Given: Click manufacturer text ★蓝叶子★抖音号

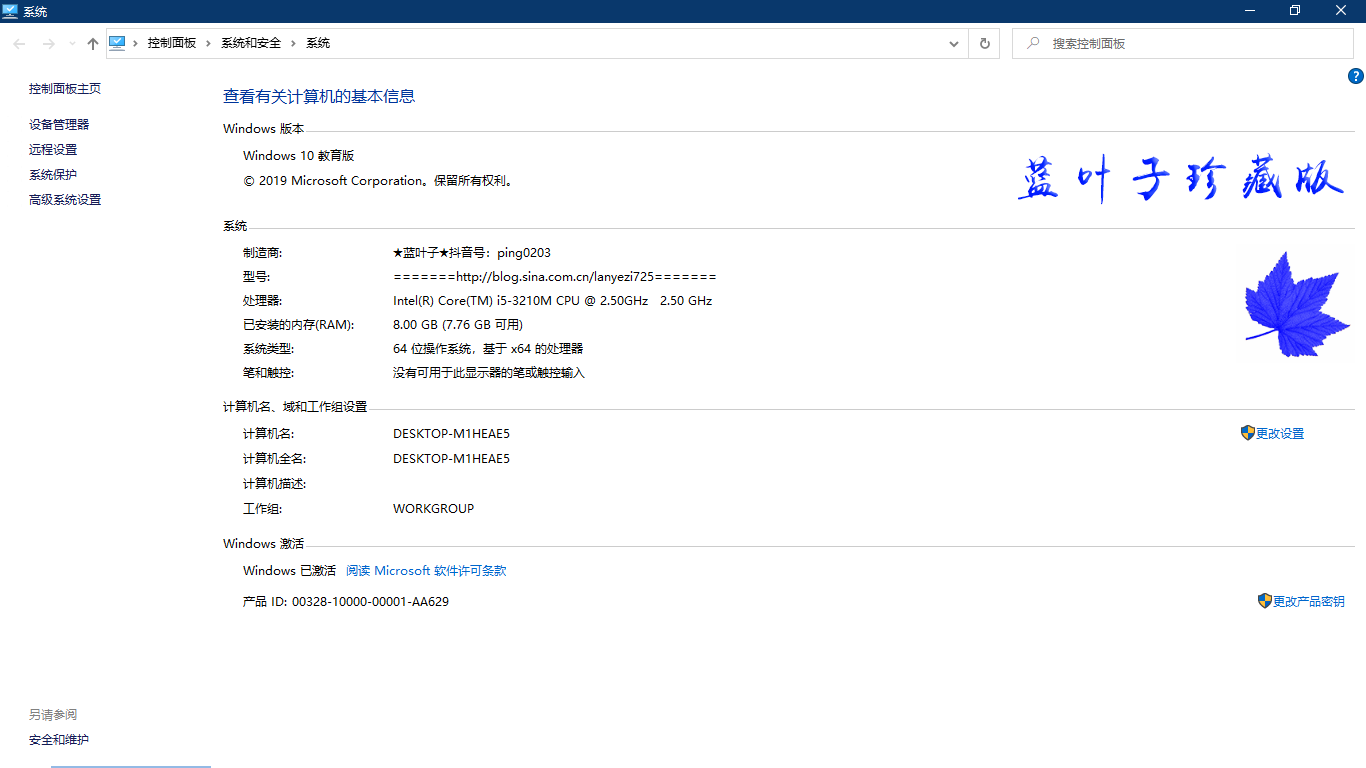Looking at the screenshot, I should (x=472, y=253).
